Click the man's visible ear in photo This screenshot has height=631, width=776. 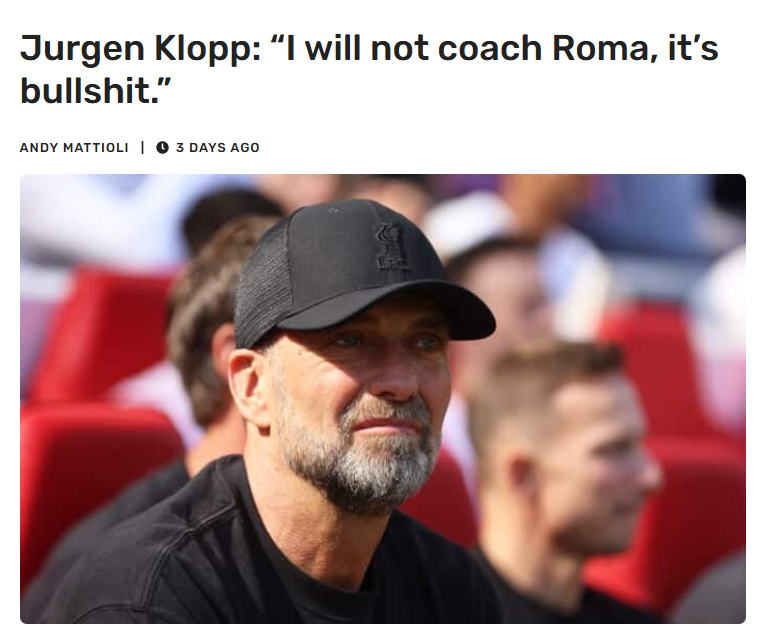(x=249, y=388)
